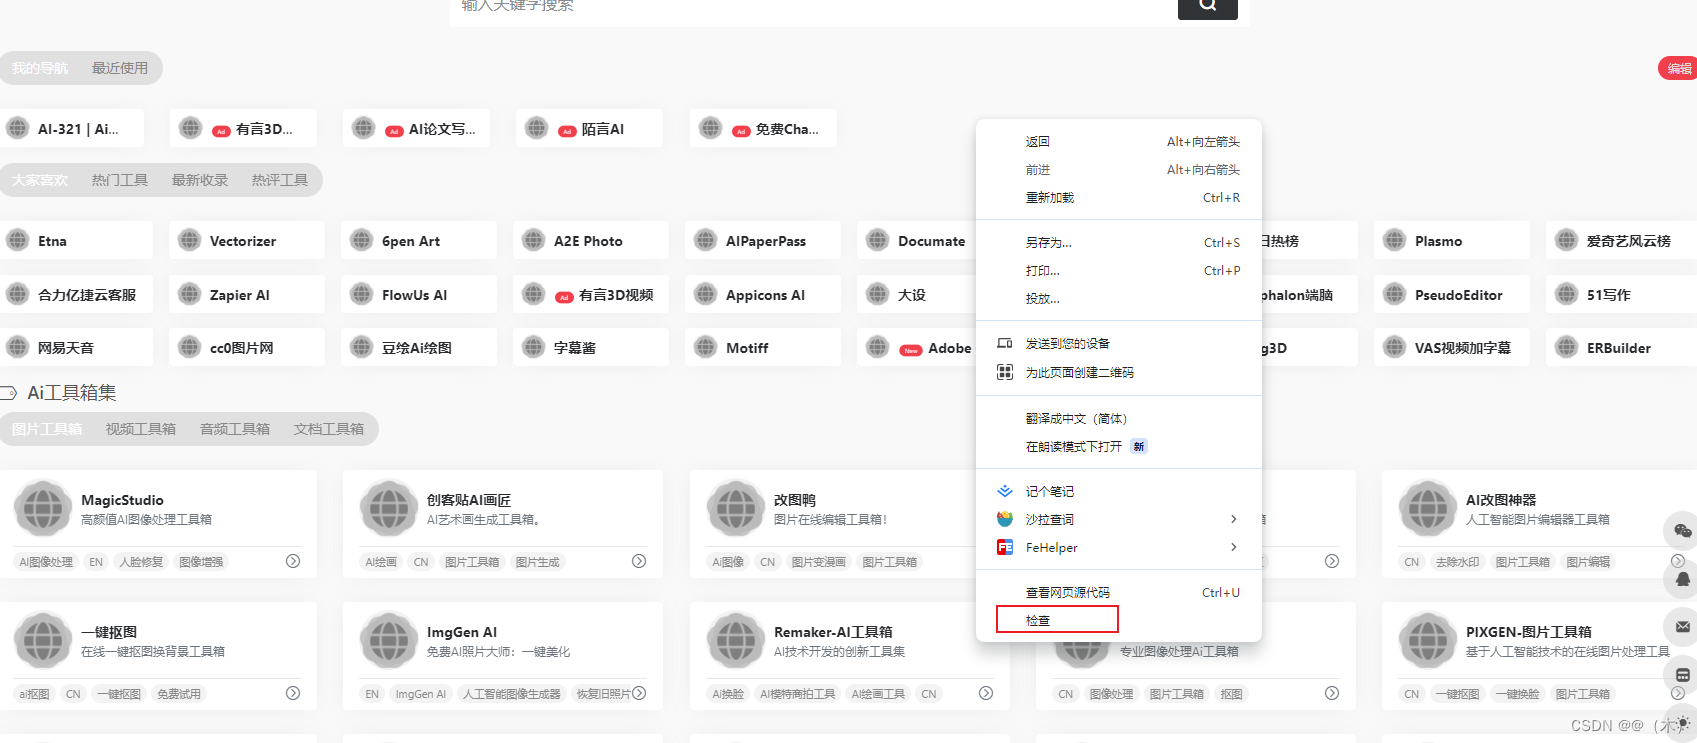Click the 沙拉查词 extension icon
The height and width of the screenshot is (743, 1697).
pyautogui.click(x=1005, y=519)
